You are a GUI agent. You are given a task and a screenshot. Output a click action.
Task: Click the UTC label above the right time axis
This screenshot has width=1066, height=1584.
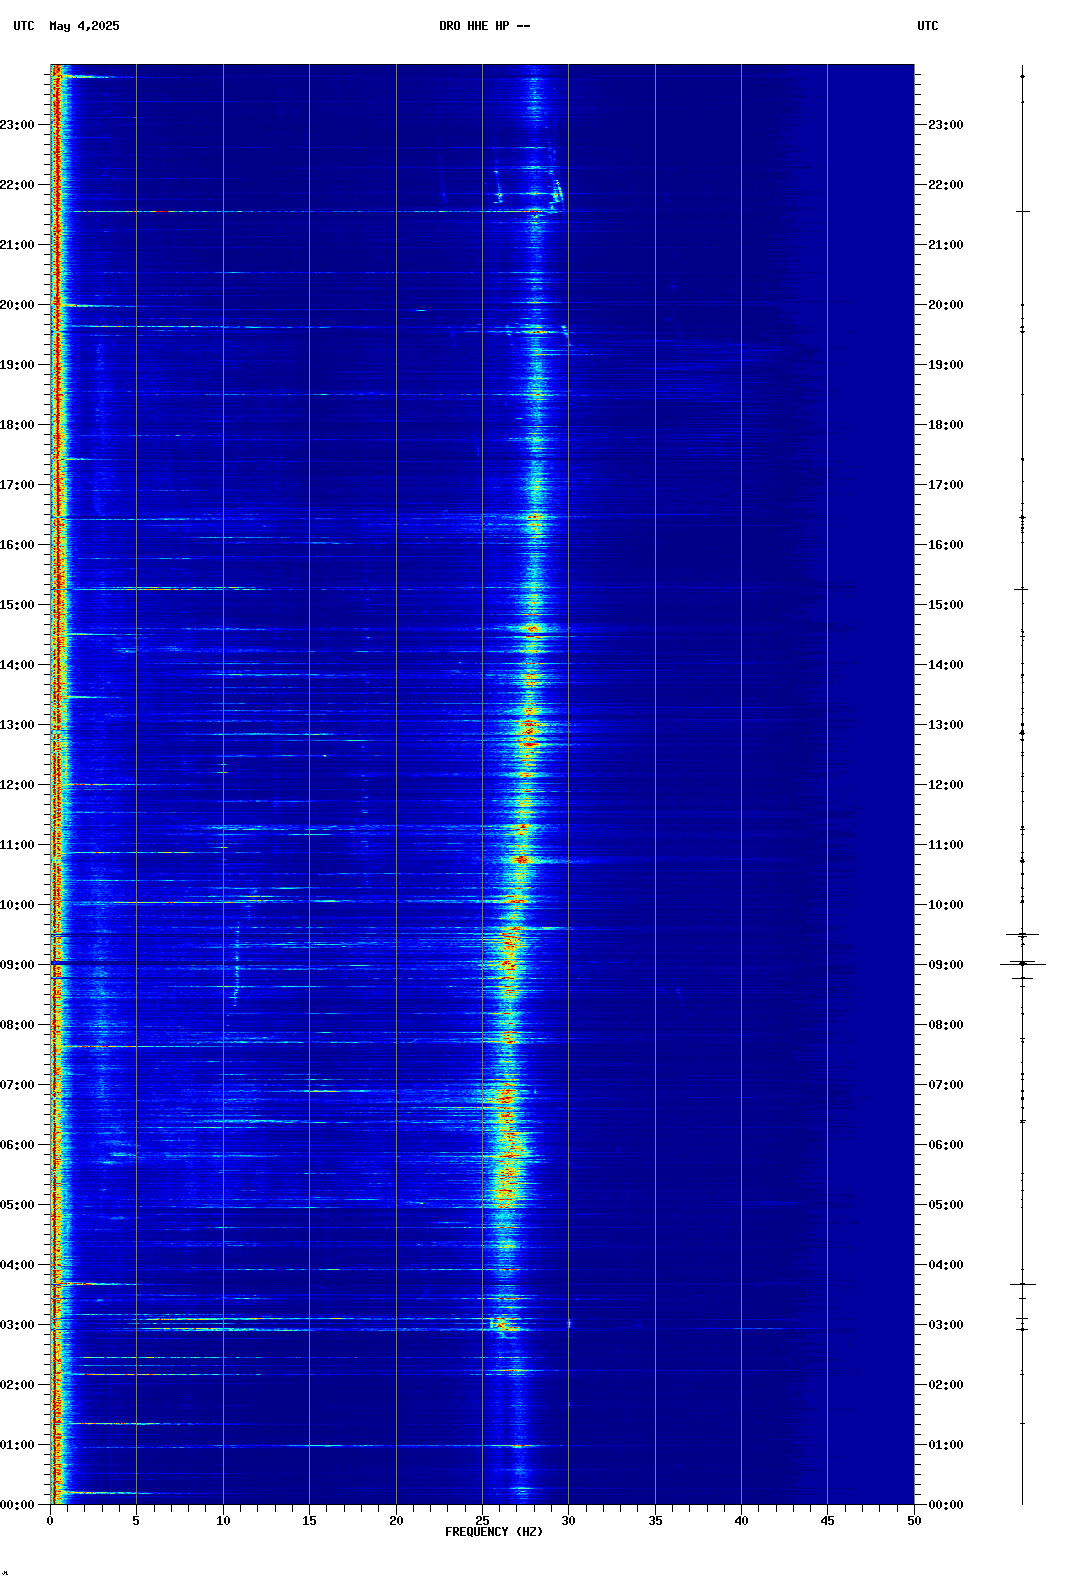(x=928, y=26)
